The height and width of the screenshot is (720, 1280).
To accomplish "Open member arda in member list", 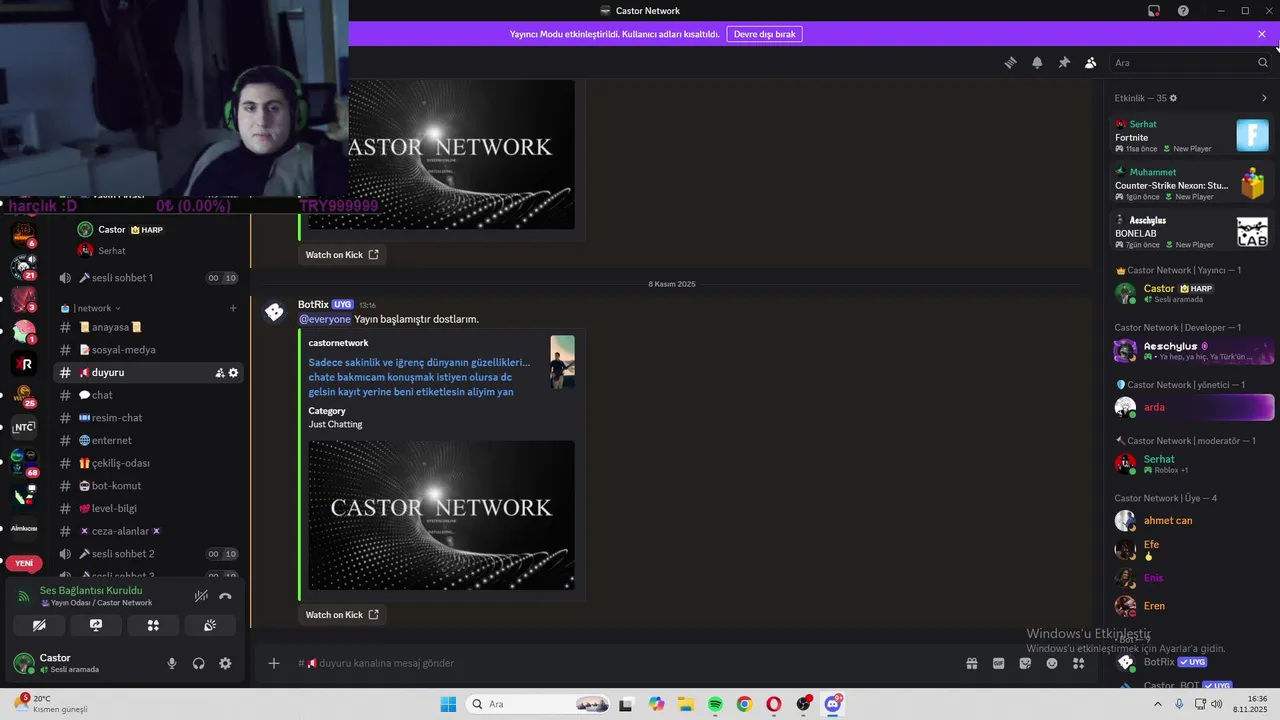I will [1193, 407].
